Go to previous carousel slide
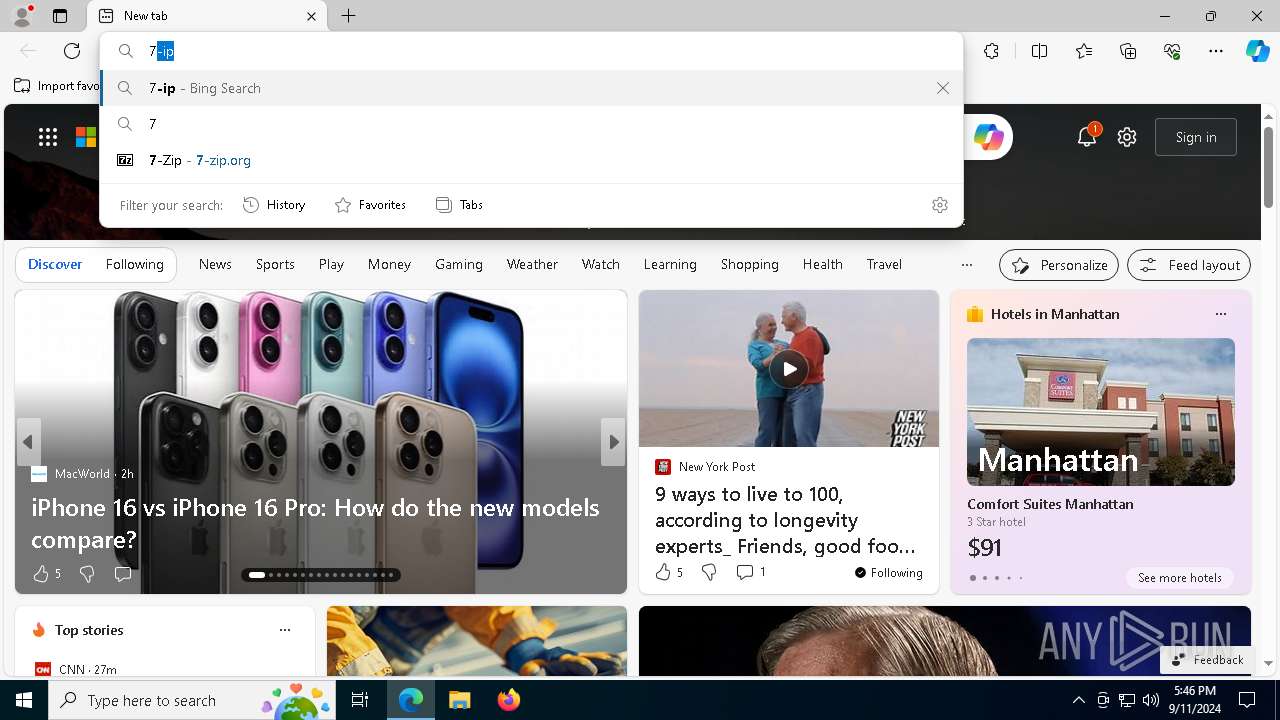Image resolution: width=1280 pixels, height=720 pixels. tap(28, 442)
